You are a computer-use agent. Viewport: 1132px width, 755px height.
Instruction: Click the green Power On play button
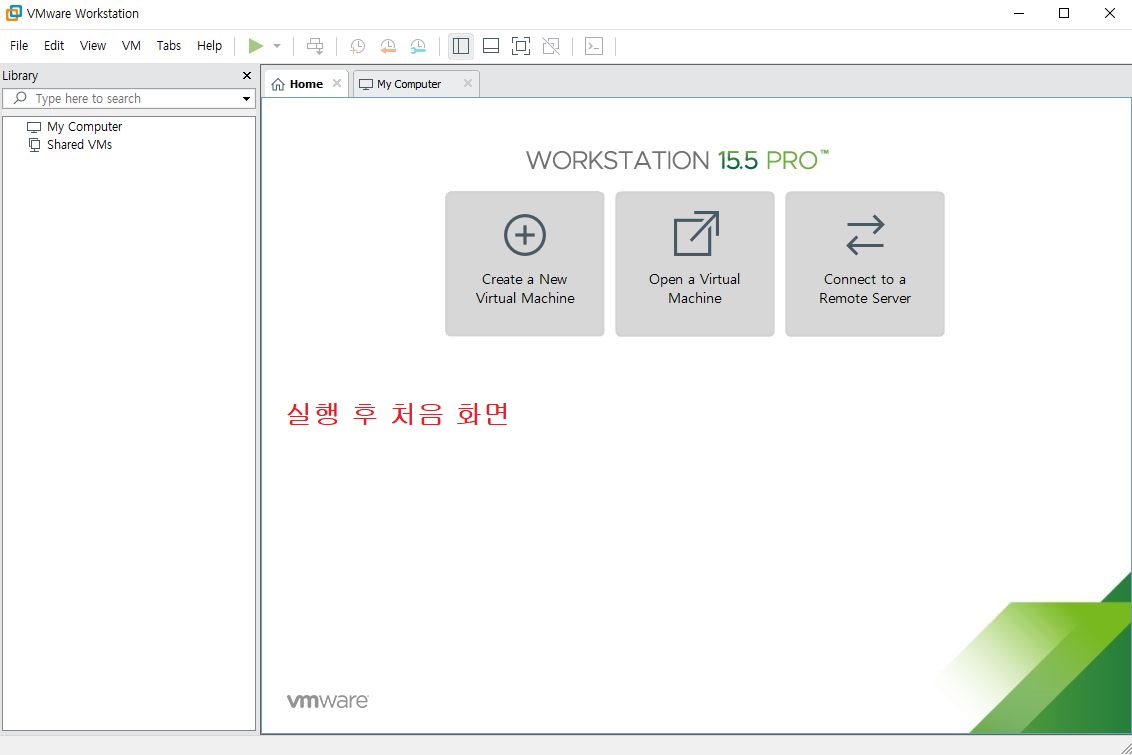(256, 46)
